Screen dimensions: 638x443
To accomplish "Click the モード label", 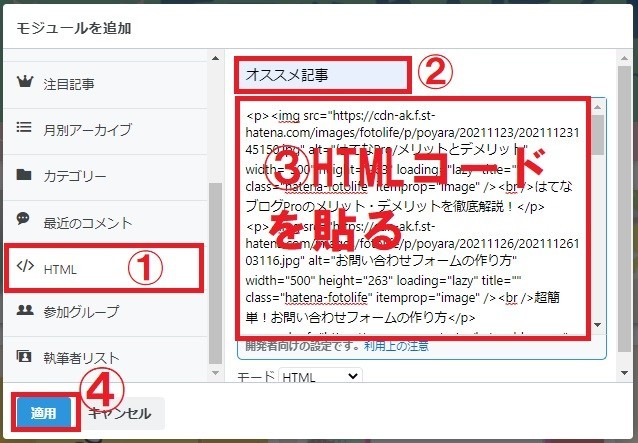I will coord(256,377).
